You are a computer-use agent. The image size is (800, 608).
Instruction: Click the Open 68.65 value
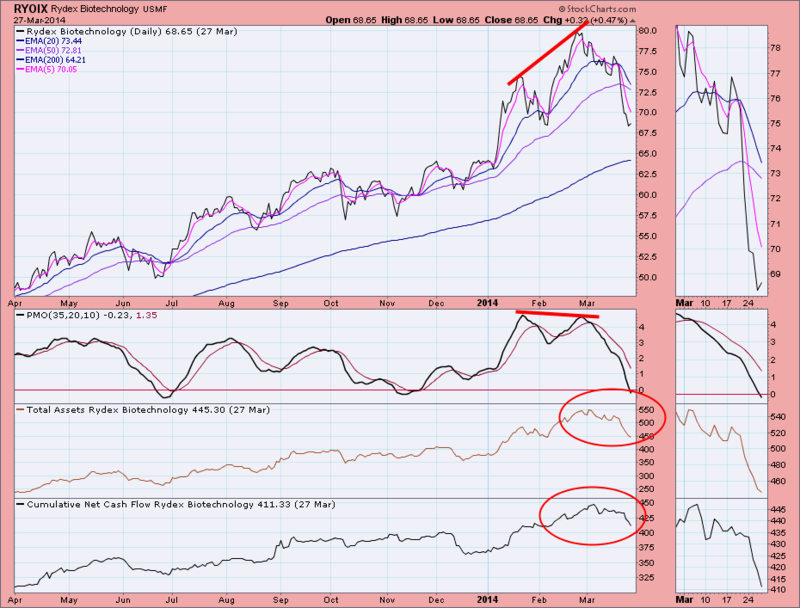pos(351,20)
